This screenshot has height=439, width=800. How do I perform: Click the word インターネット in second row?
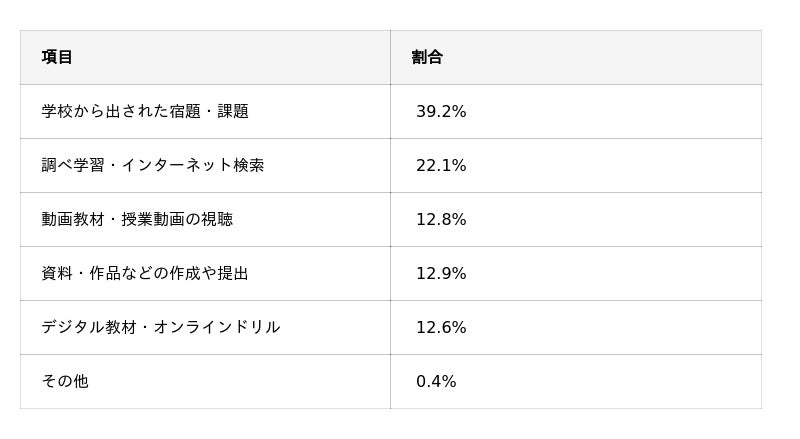(x=177, y=165)
